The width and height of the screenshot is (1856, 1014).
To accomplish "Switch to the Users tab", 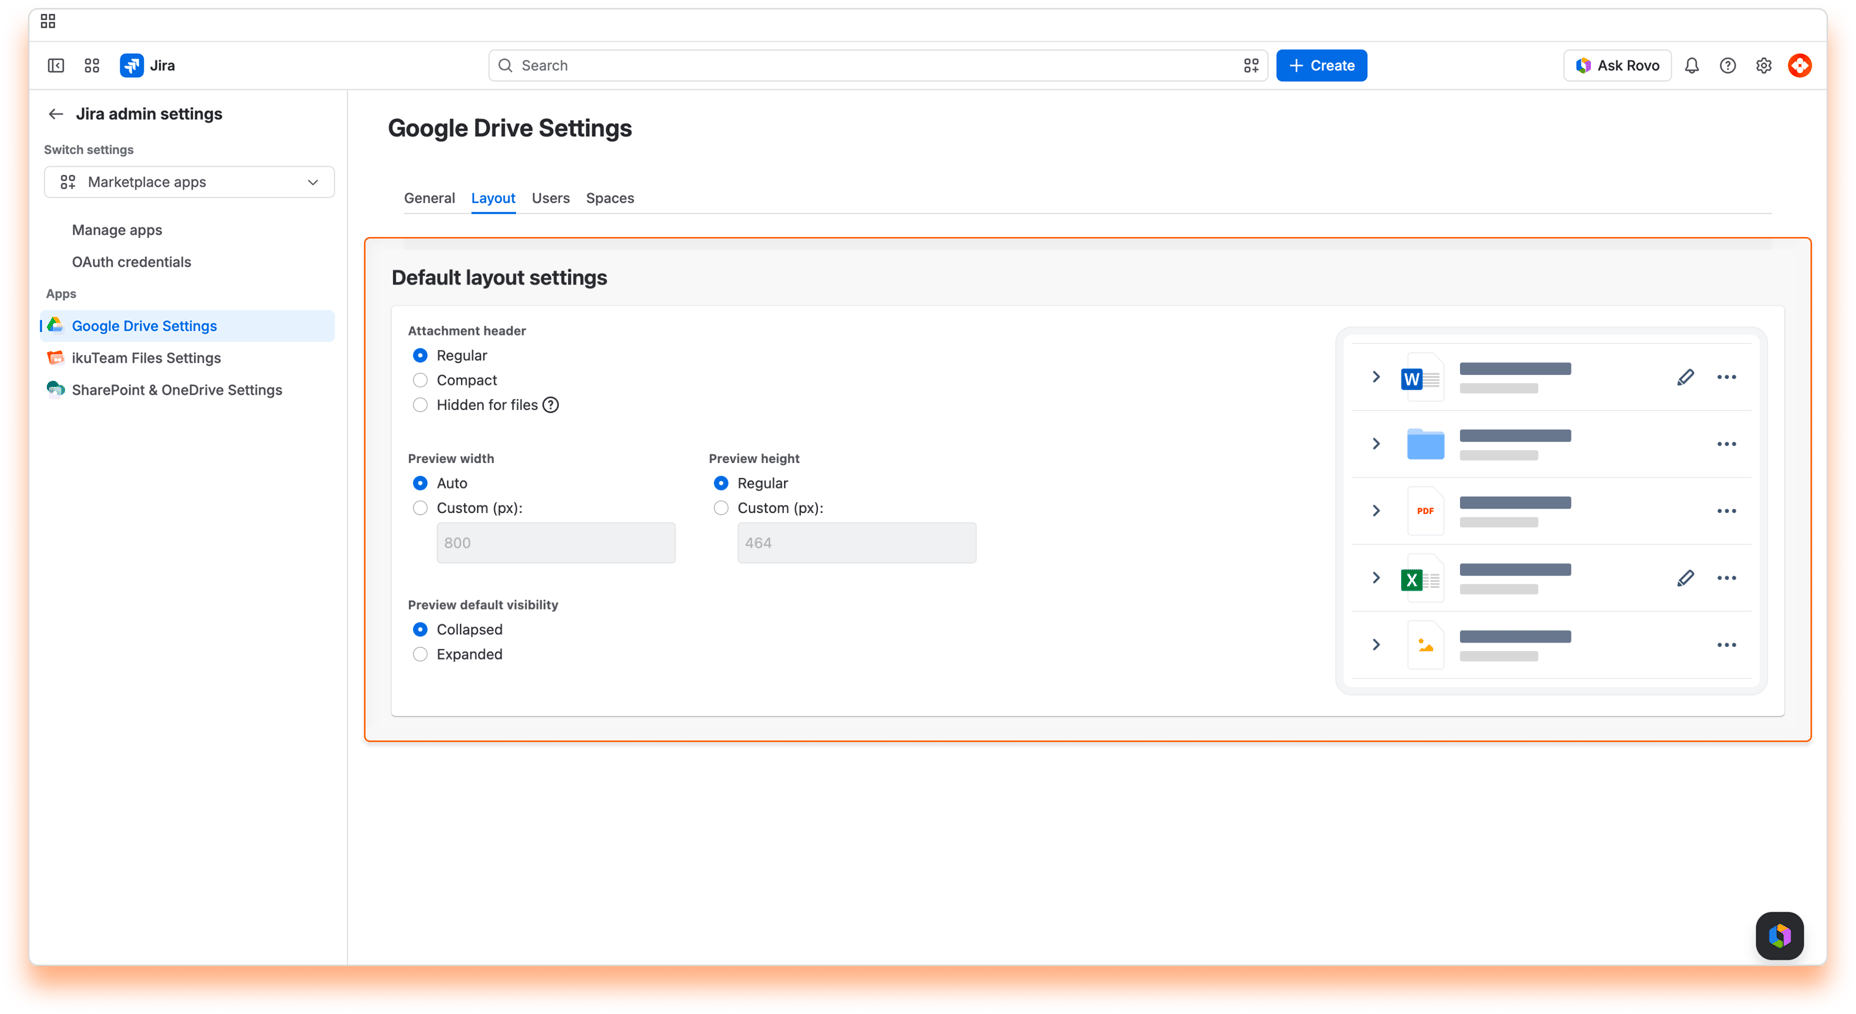I will (551, 198).
